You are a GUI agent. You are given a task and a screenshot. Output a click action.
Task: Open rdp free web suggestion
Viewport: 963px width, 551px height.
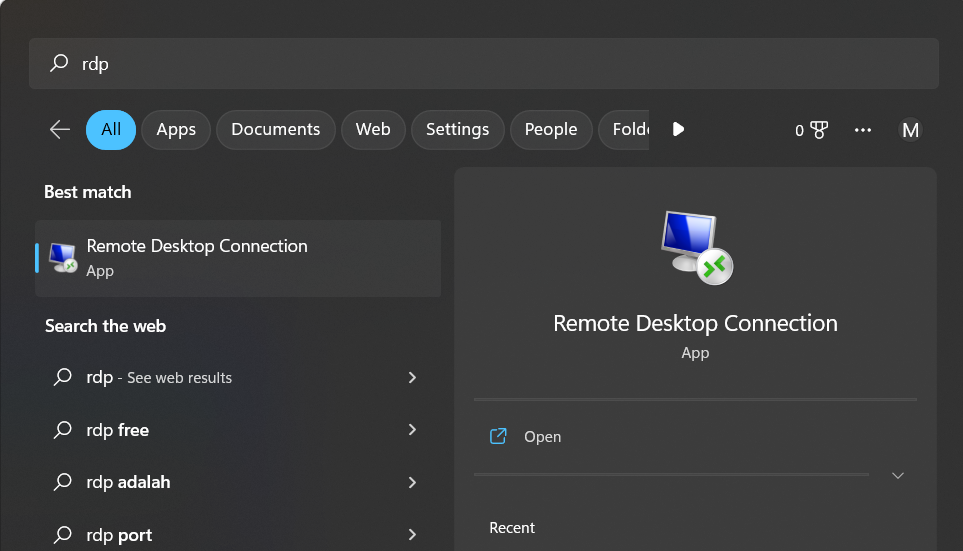pos(238,429)
